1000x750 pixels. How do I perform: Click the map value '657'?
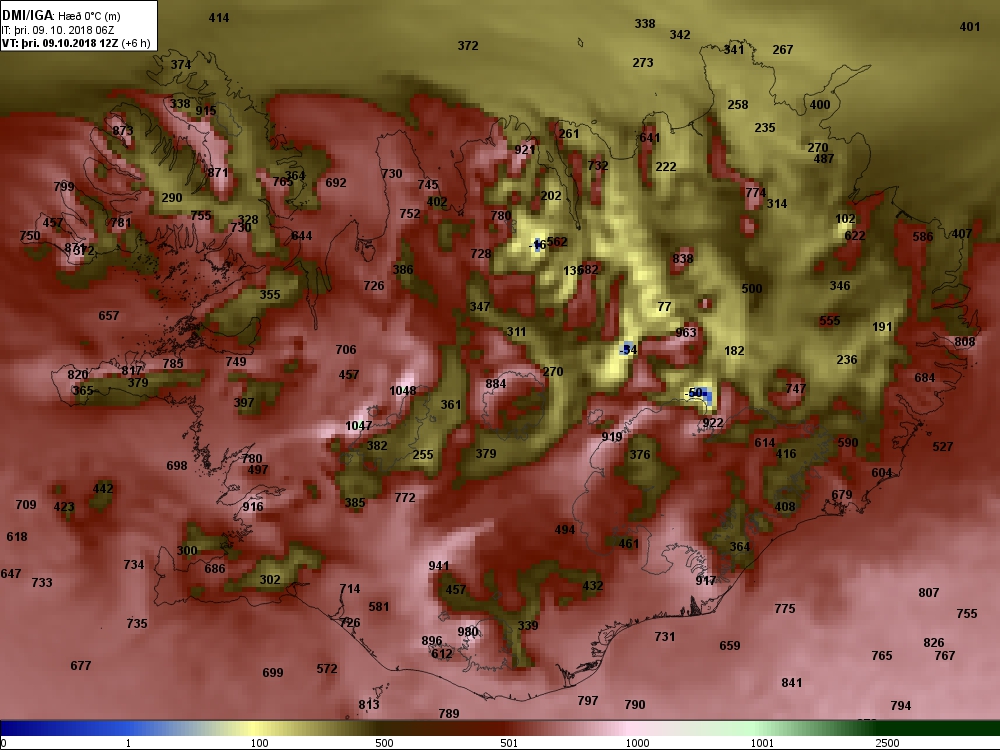(108, 316)
